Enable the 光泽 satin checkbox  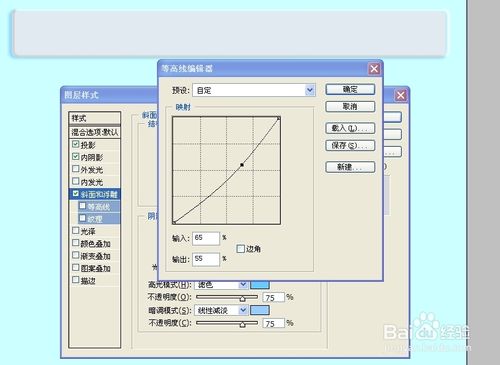coord(76,231)
